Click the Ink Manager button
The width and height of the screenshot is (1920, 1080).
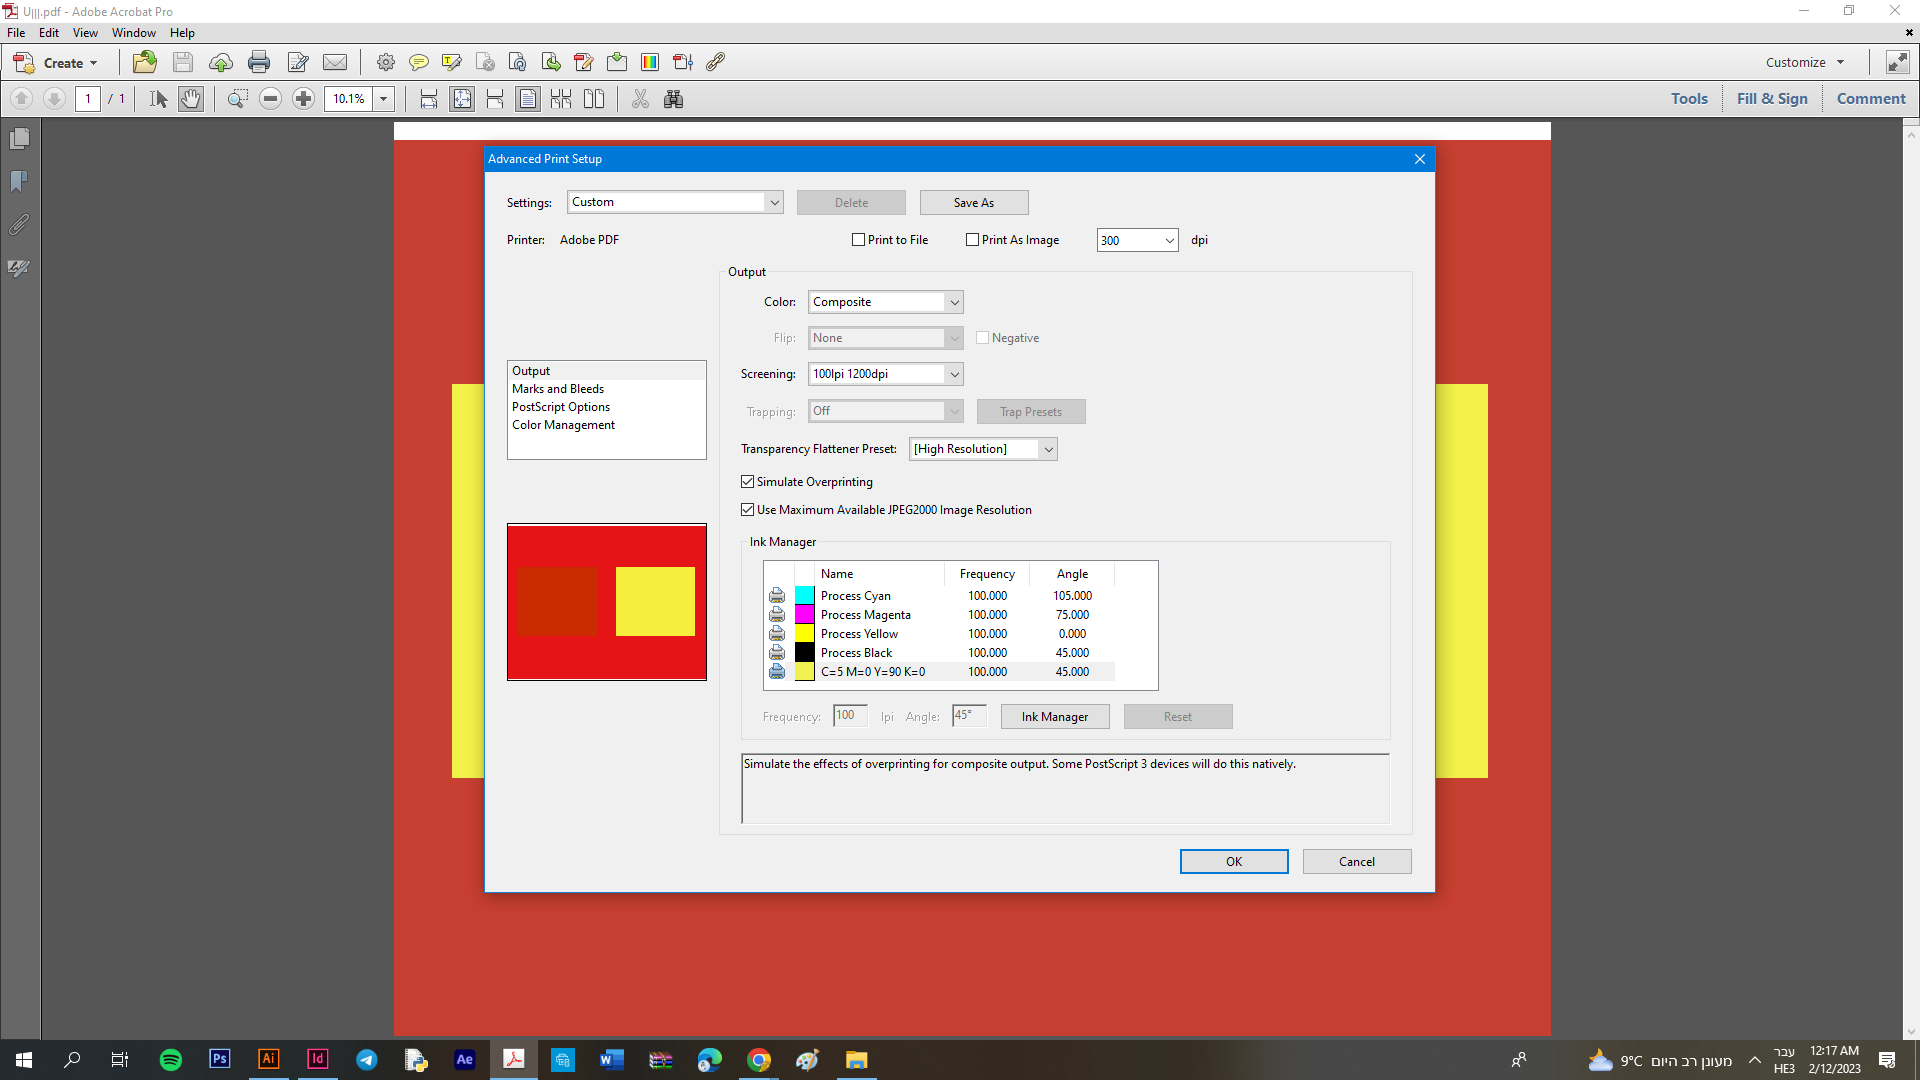click(x=1054, y=717)
